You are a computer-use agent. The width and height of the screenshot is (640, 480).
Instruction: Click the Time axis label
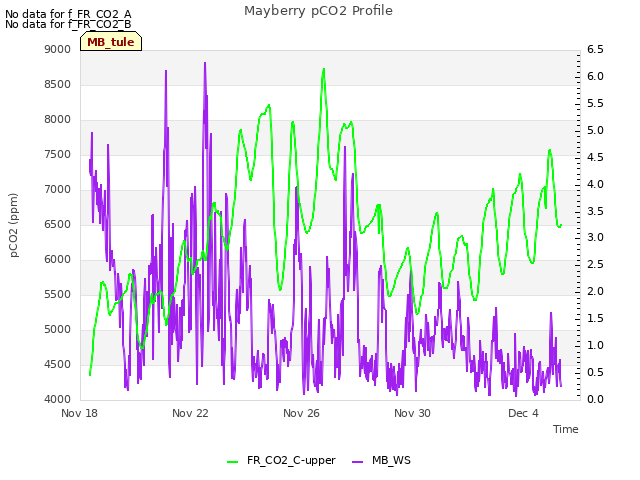(x=566, y=429)
